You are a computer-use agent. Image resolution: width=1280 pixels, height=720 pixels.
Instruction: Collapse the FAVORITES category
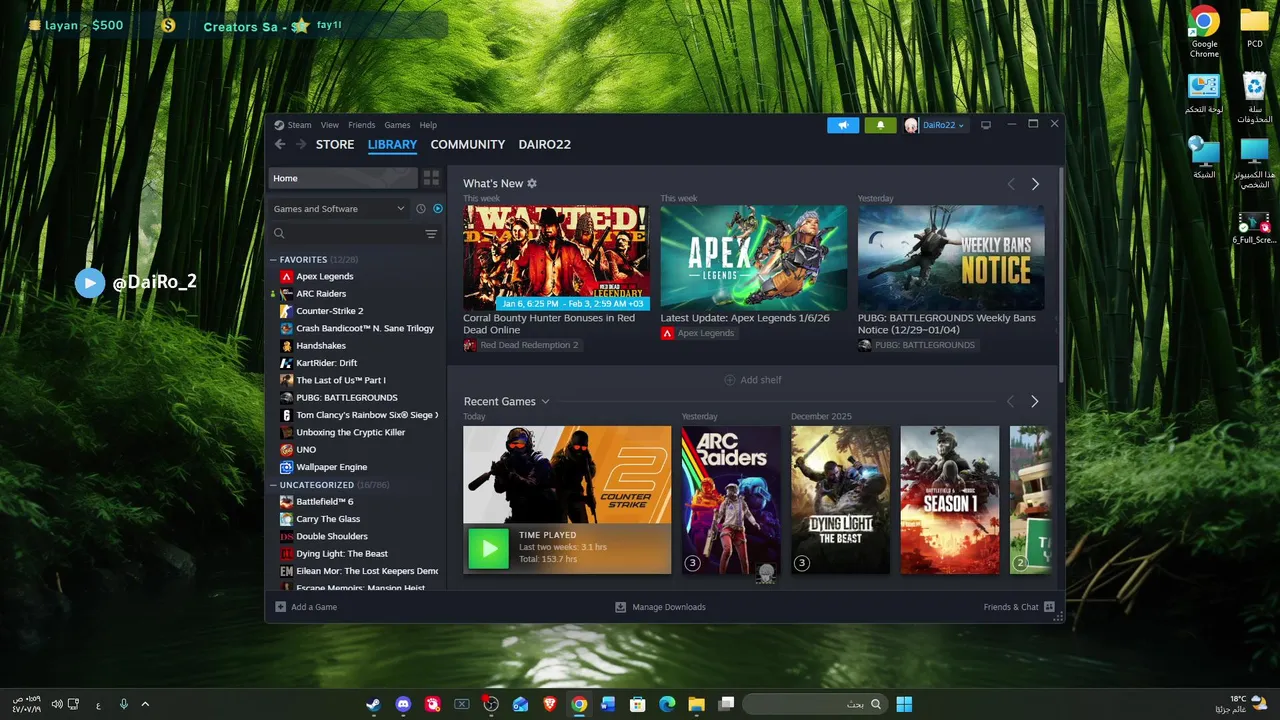pyautogui.click(x=273, y=260)
